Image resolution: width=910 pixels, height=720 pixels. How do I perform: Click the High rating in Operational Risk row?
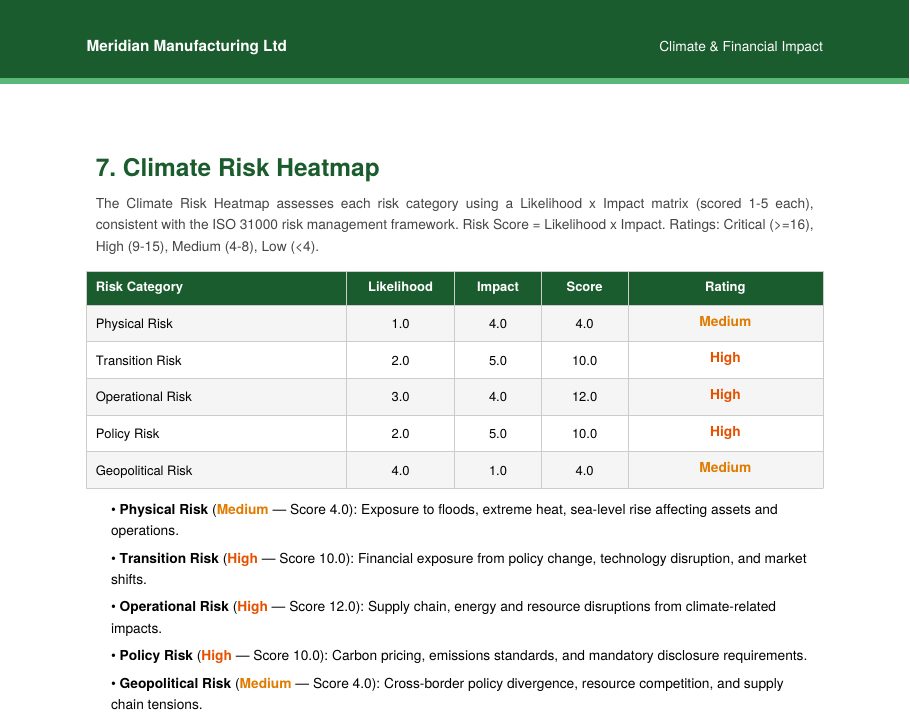tap(725, 395)
